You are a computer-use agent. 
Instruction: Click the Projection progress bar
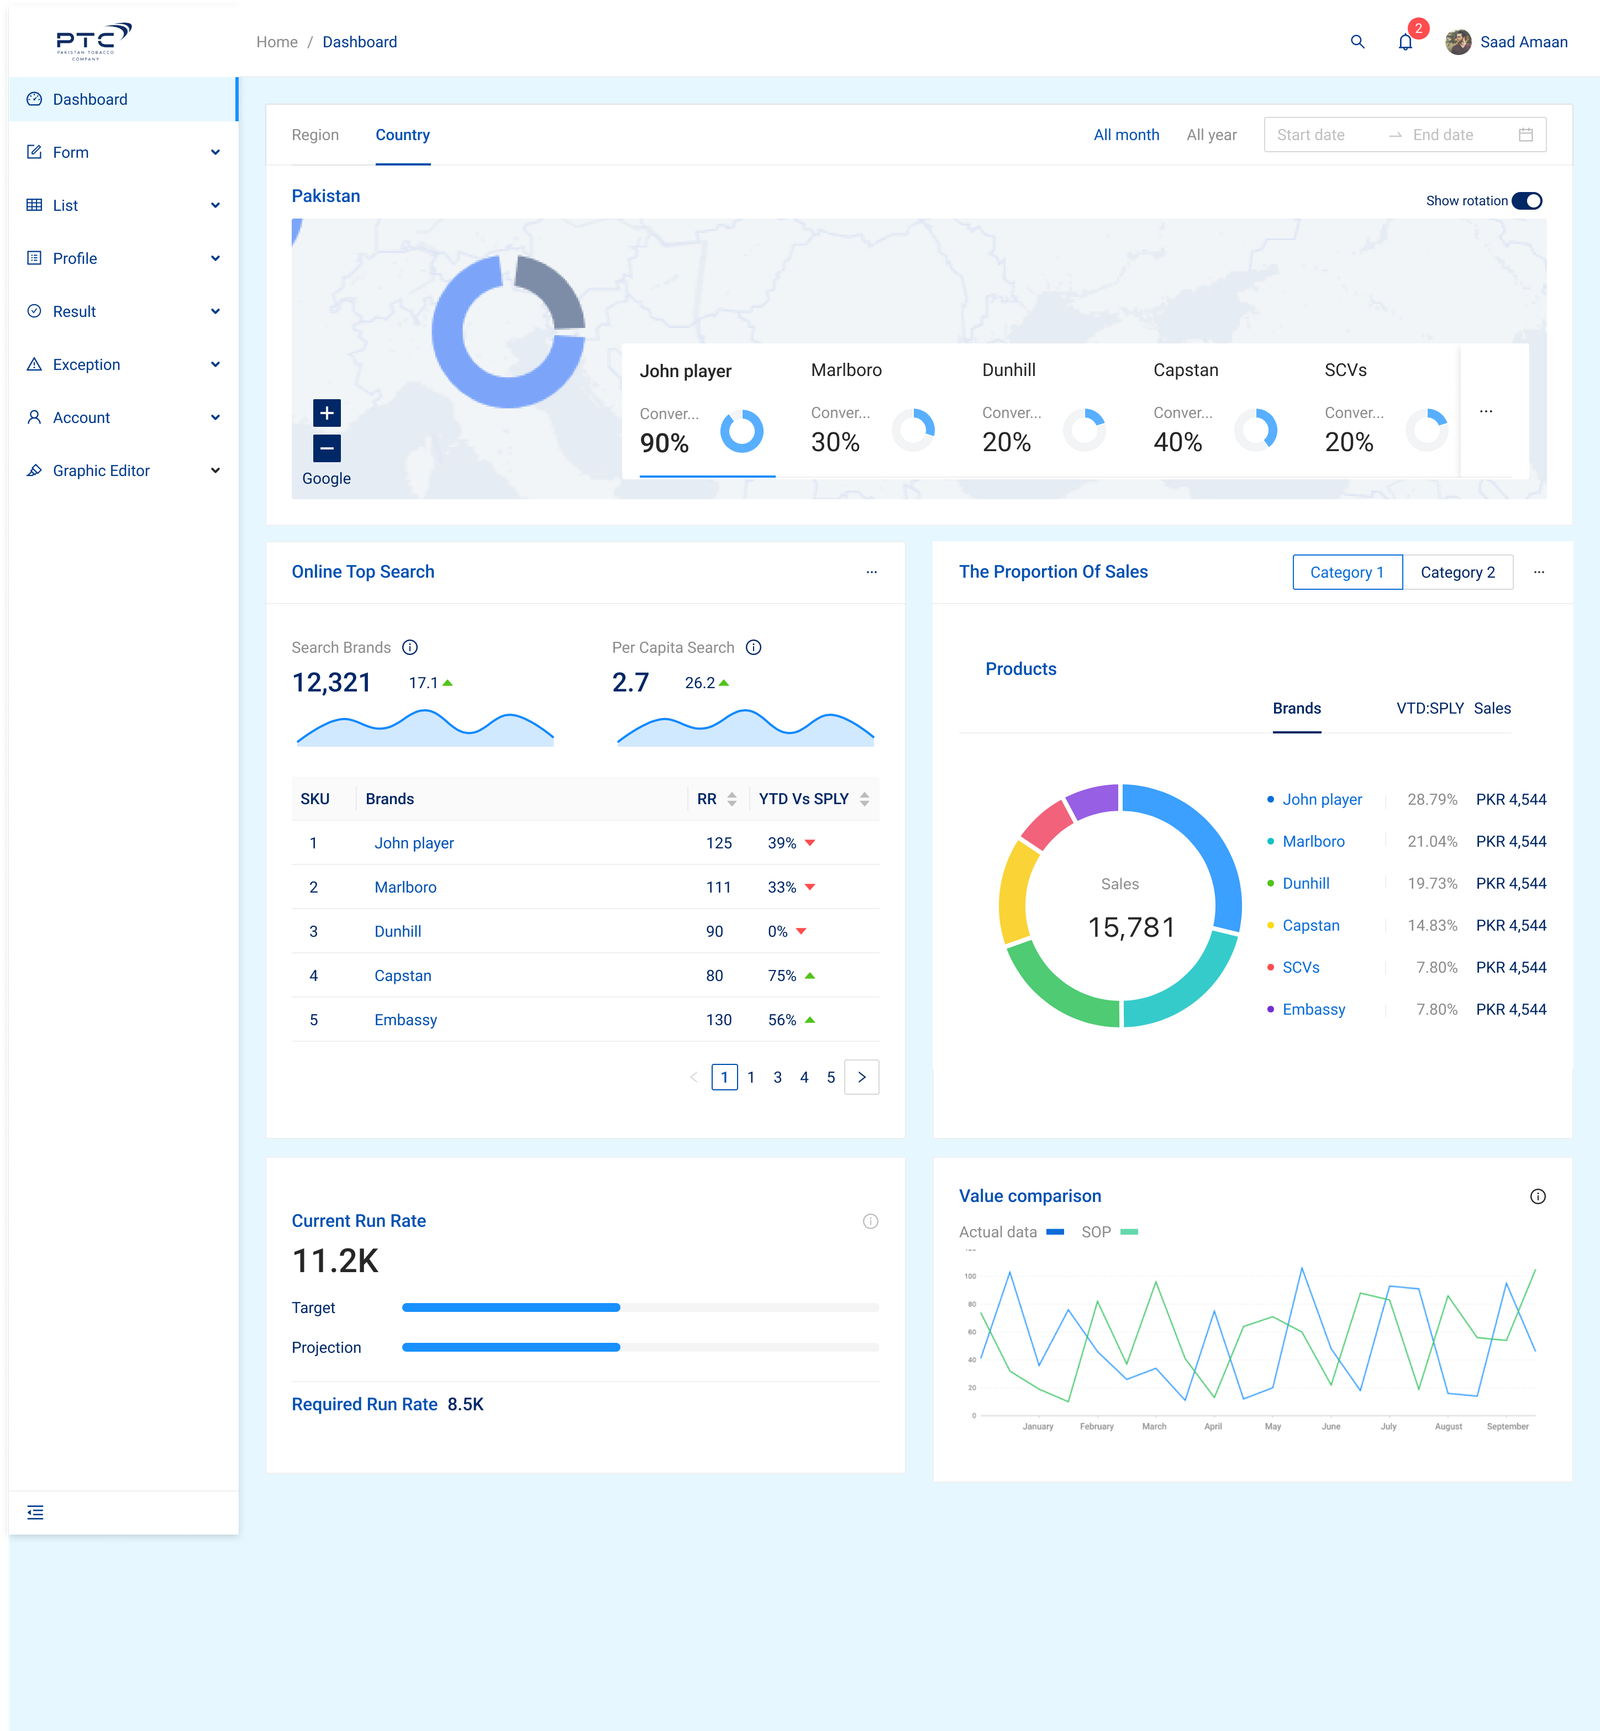click(x=640, y=1347)
